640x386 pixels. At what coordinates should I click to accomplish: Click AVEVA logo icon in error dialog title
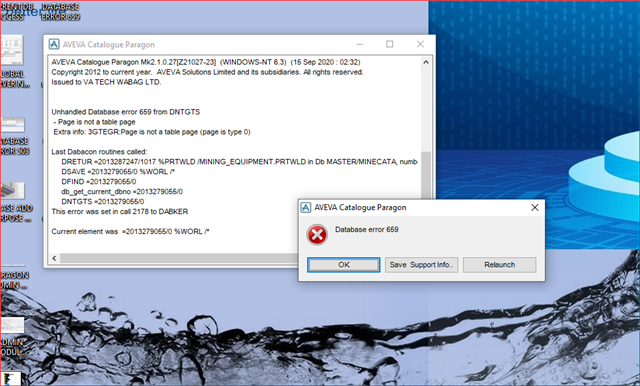click(306, 208)
